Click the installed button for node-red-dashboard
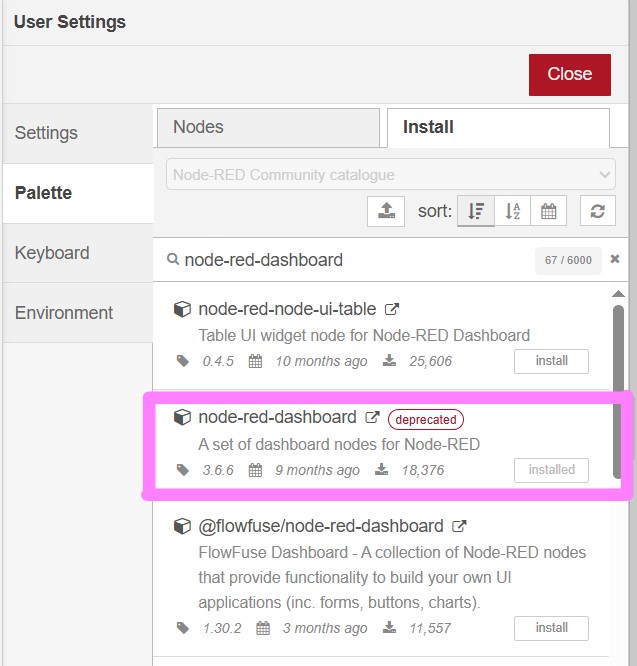 click(x=551, y=470)
